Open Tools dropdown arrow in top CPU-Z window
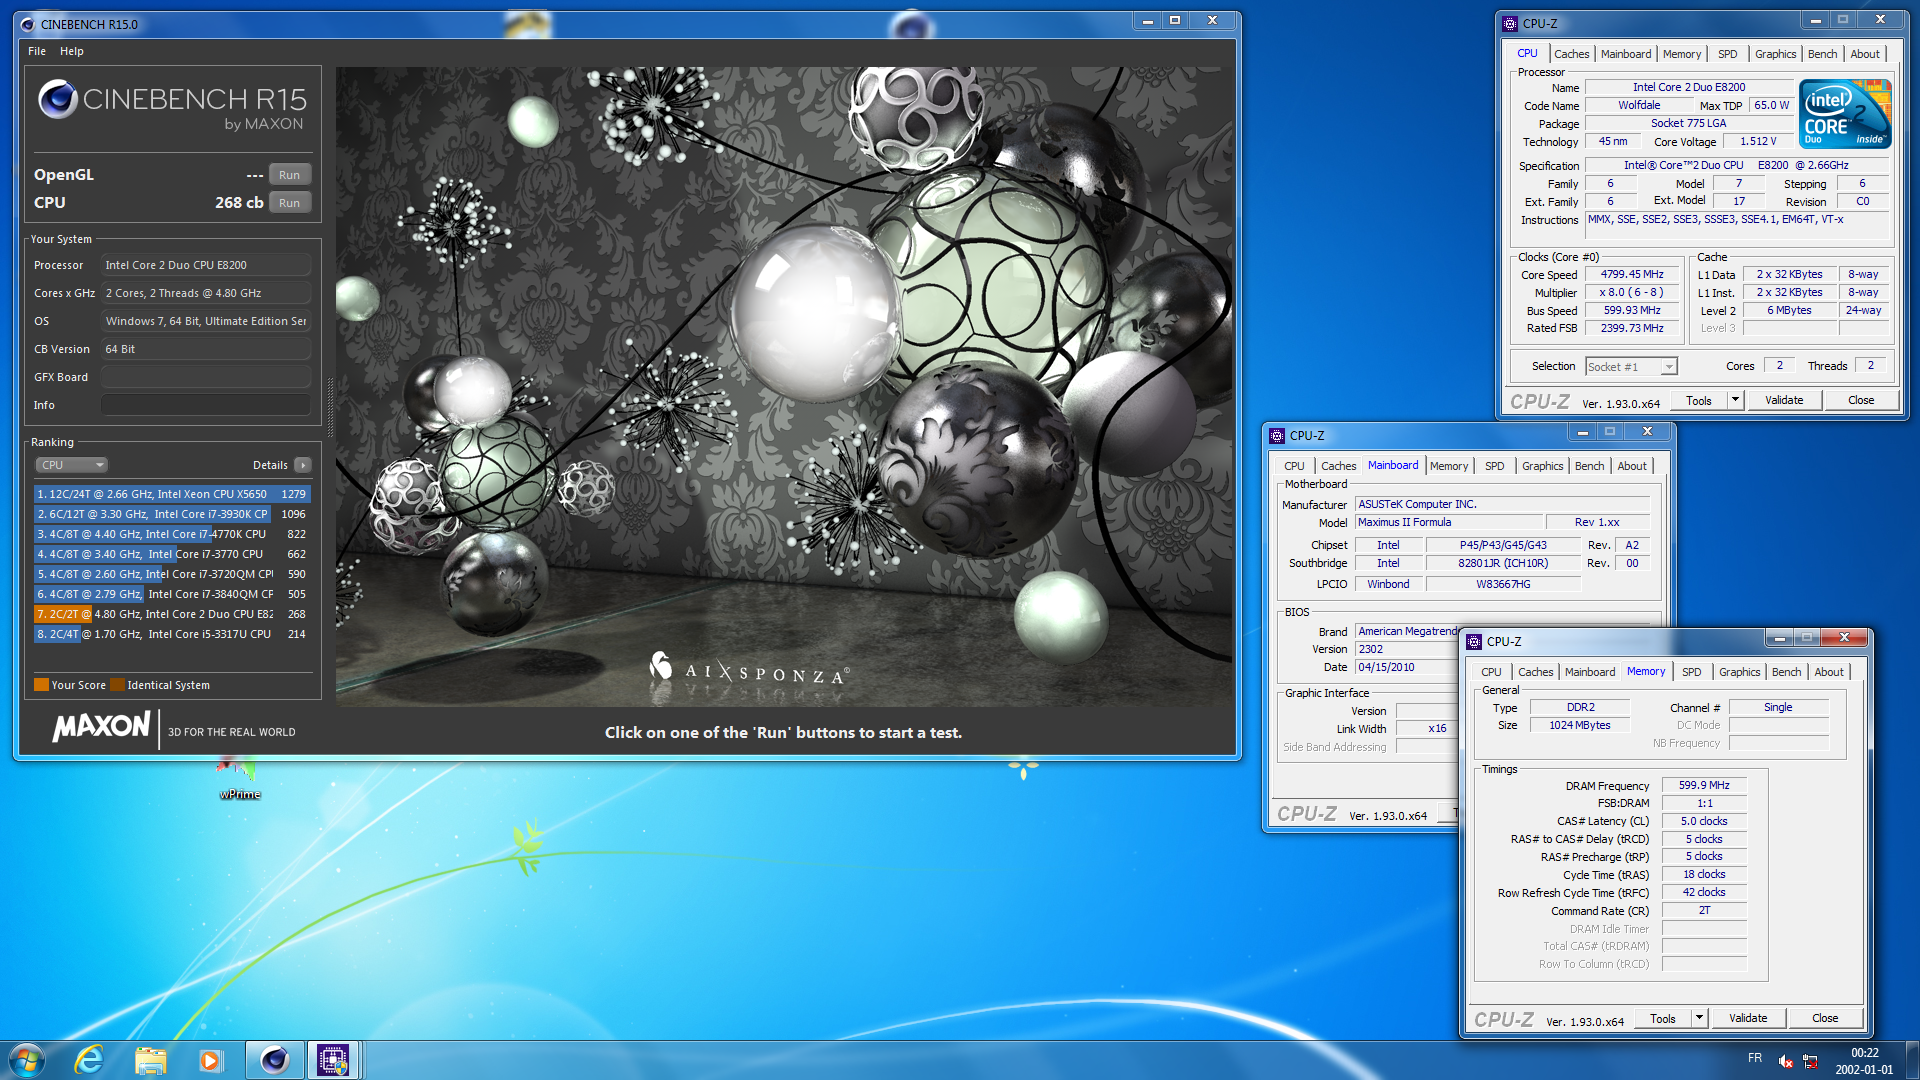 click(x=1735, y=400)
